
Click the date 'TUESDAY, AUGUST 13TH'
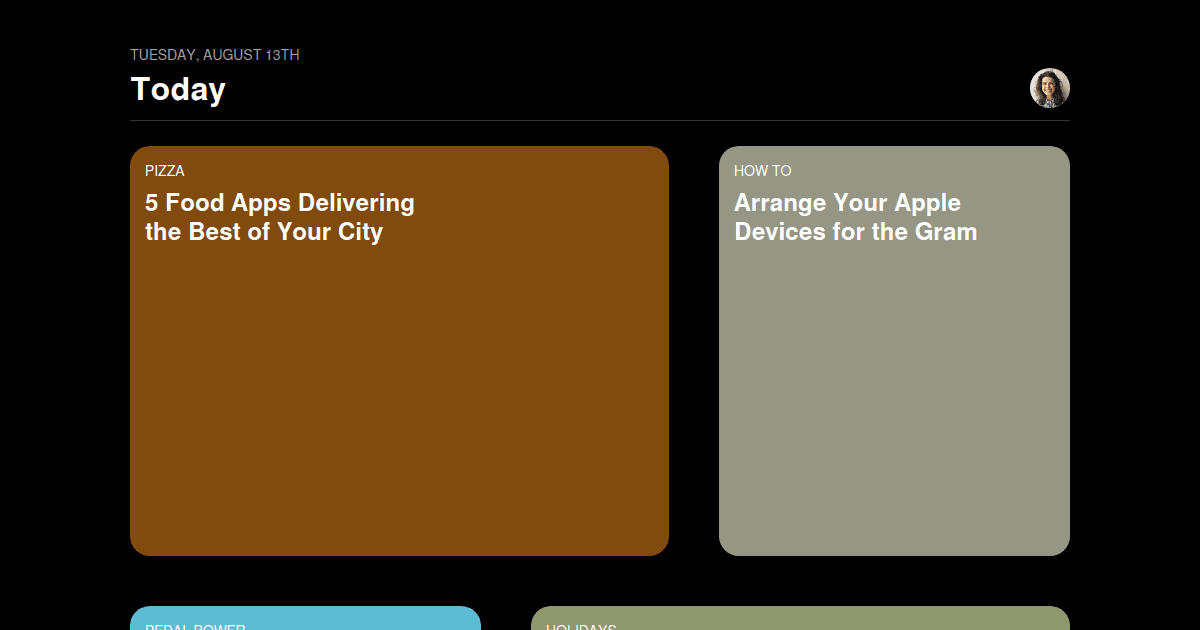click(215, 55)
